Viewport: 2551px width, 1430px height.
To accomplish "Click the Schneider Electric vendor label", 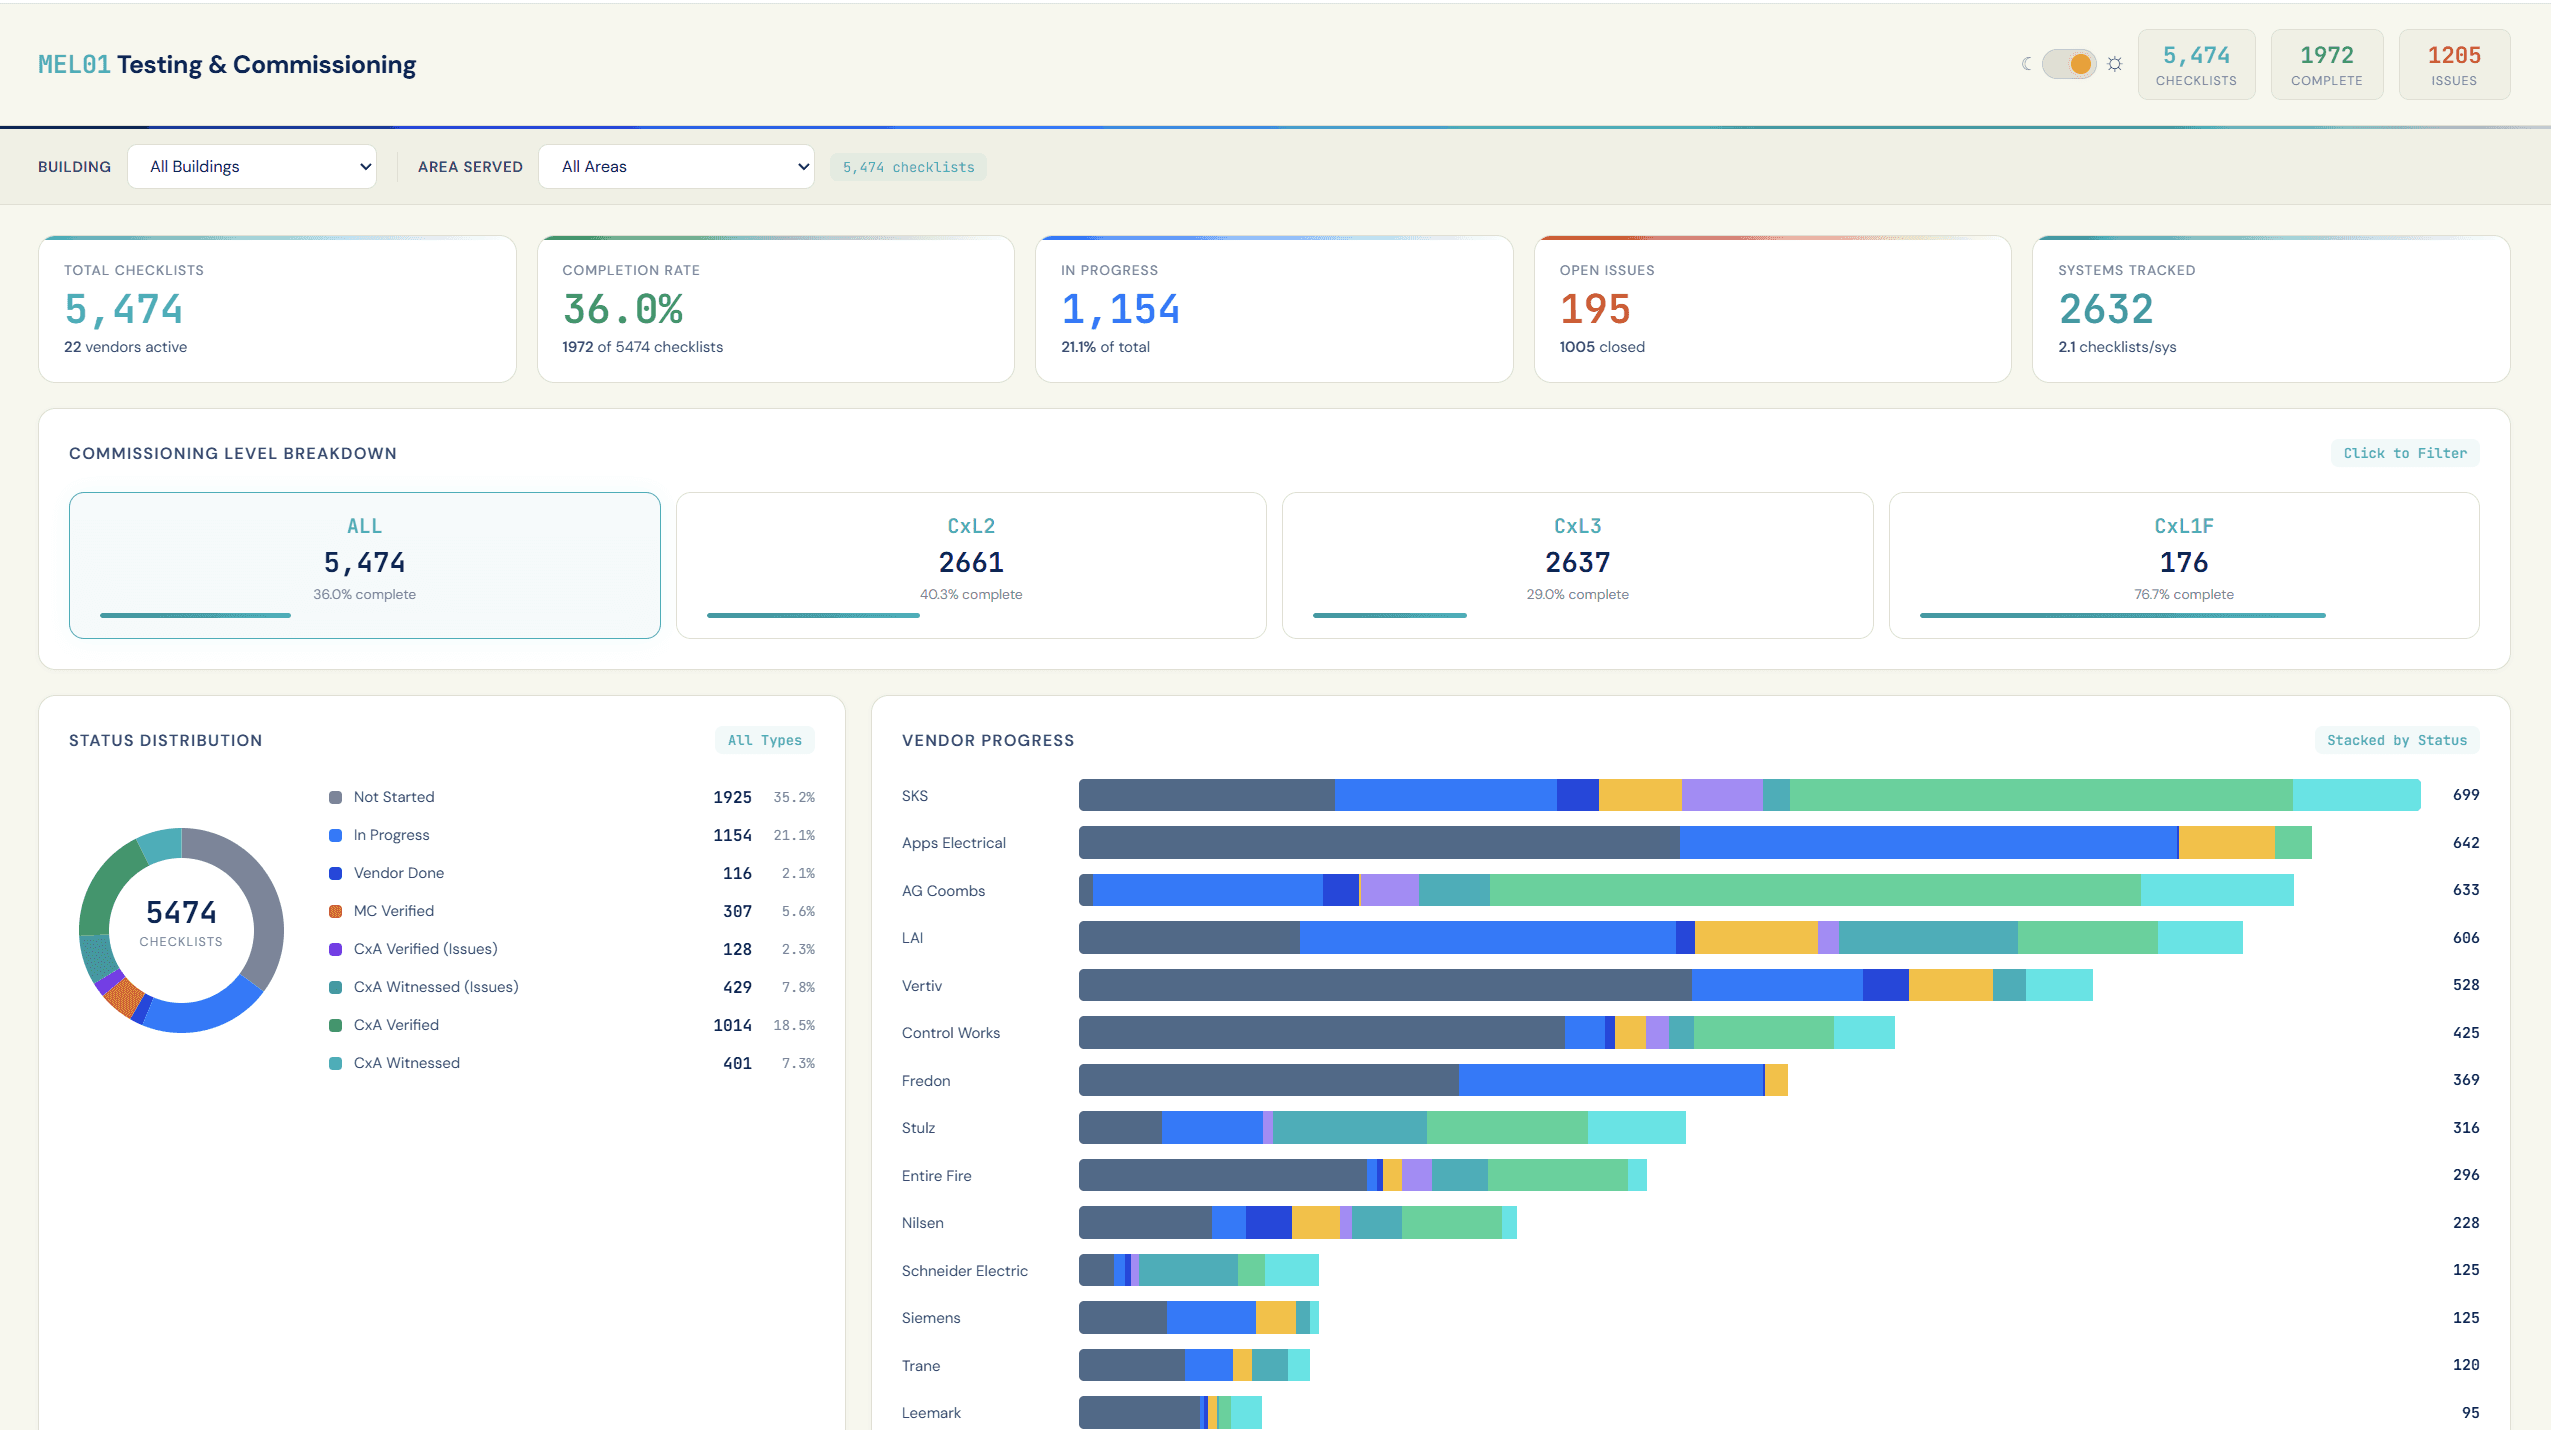I will (964, 1270).
